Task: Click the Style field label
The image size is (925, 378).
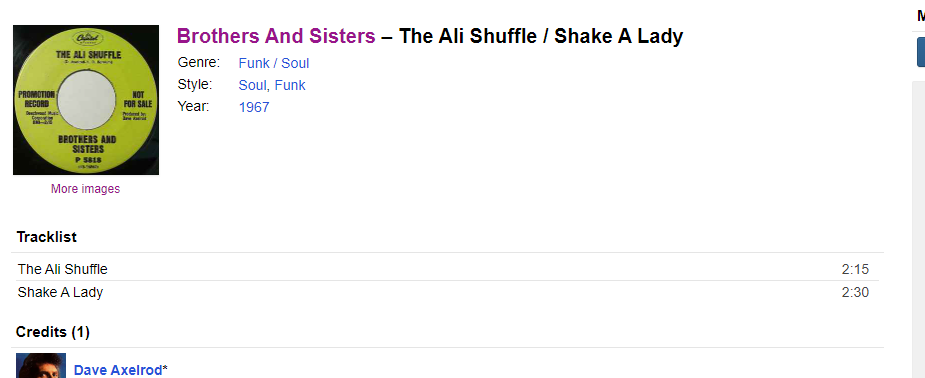Action: click(x=195, y=84)
